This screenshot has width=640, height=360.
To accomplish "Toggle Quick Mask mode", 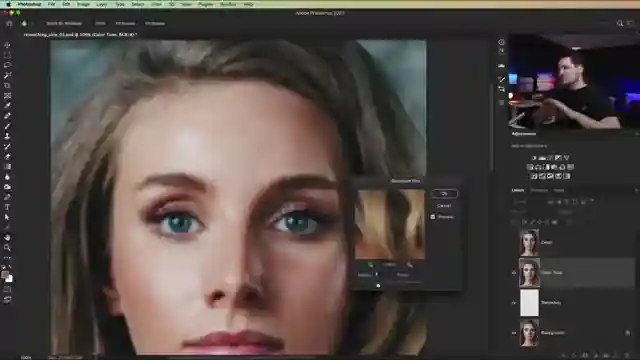I will pos(7,289).
